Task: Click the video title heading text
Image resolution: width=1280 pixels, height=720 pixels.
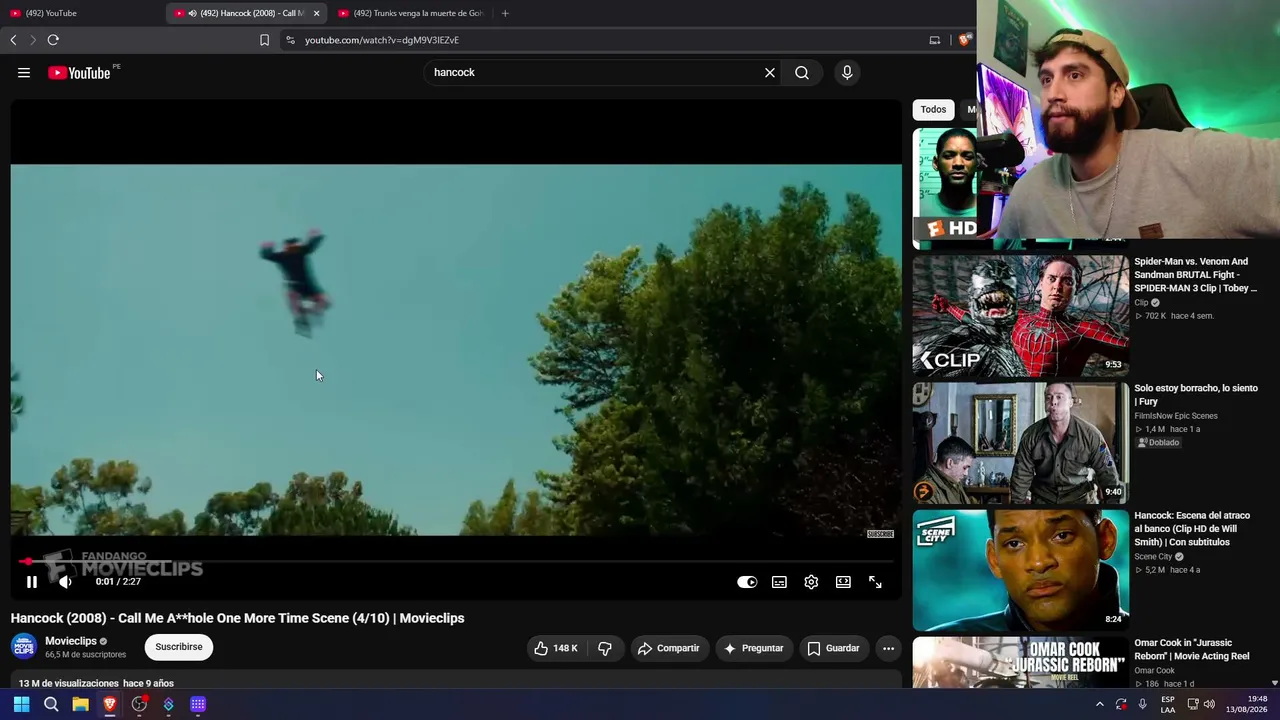Action: pos(238,618)
